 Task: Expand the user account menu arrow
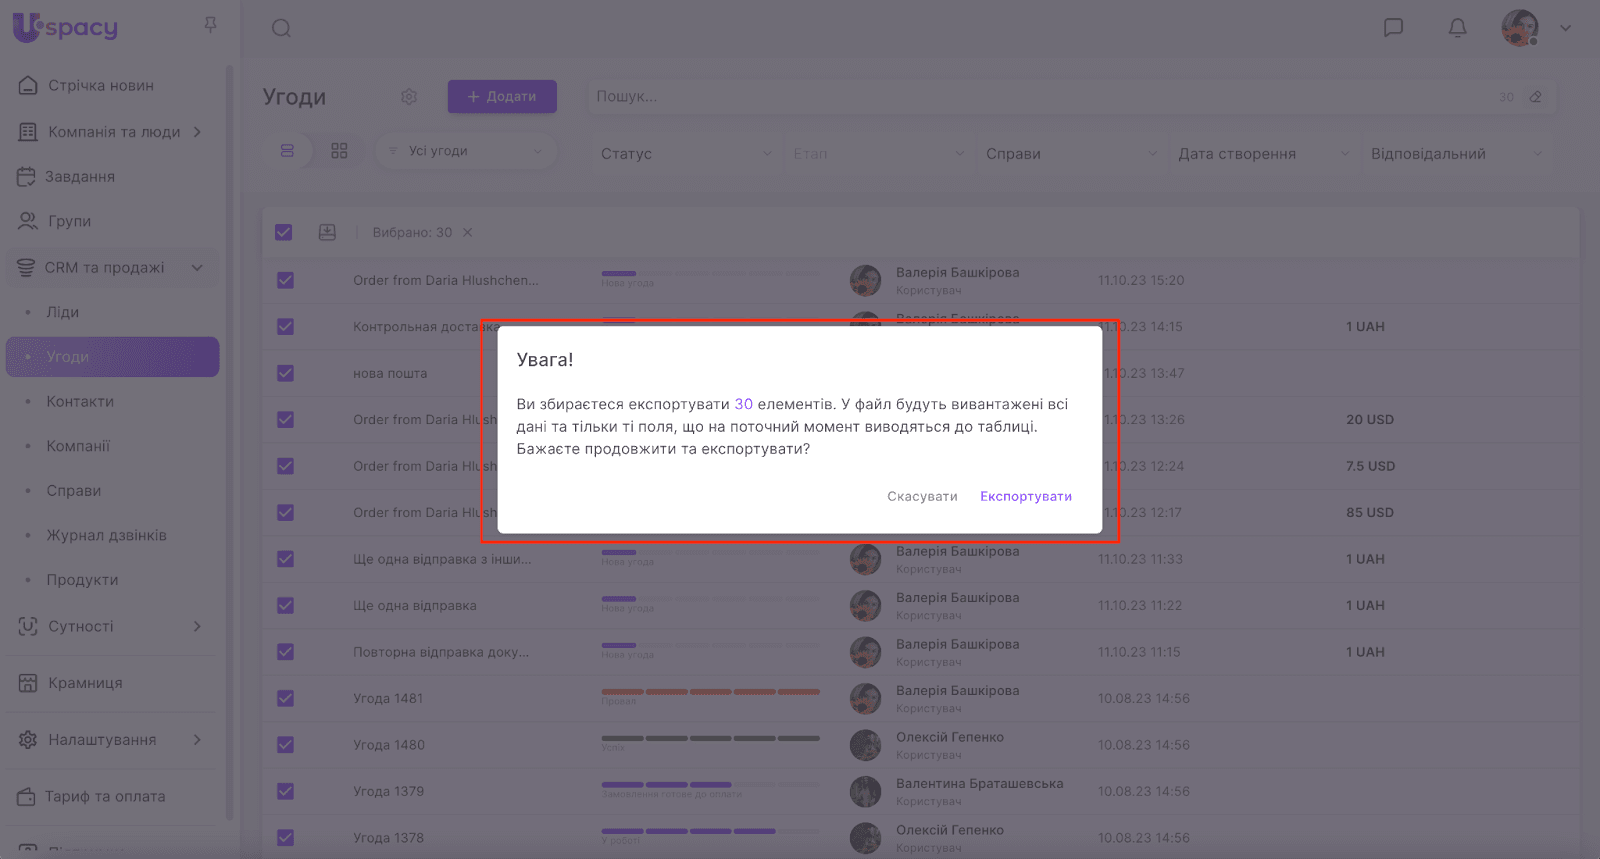[1566, 28]
